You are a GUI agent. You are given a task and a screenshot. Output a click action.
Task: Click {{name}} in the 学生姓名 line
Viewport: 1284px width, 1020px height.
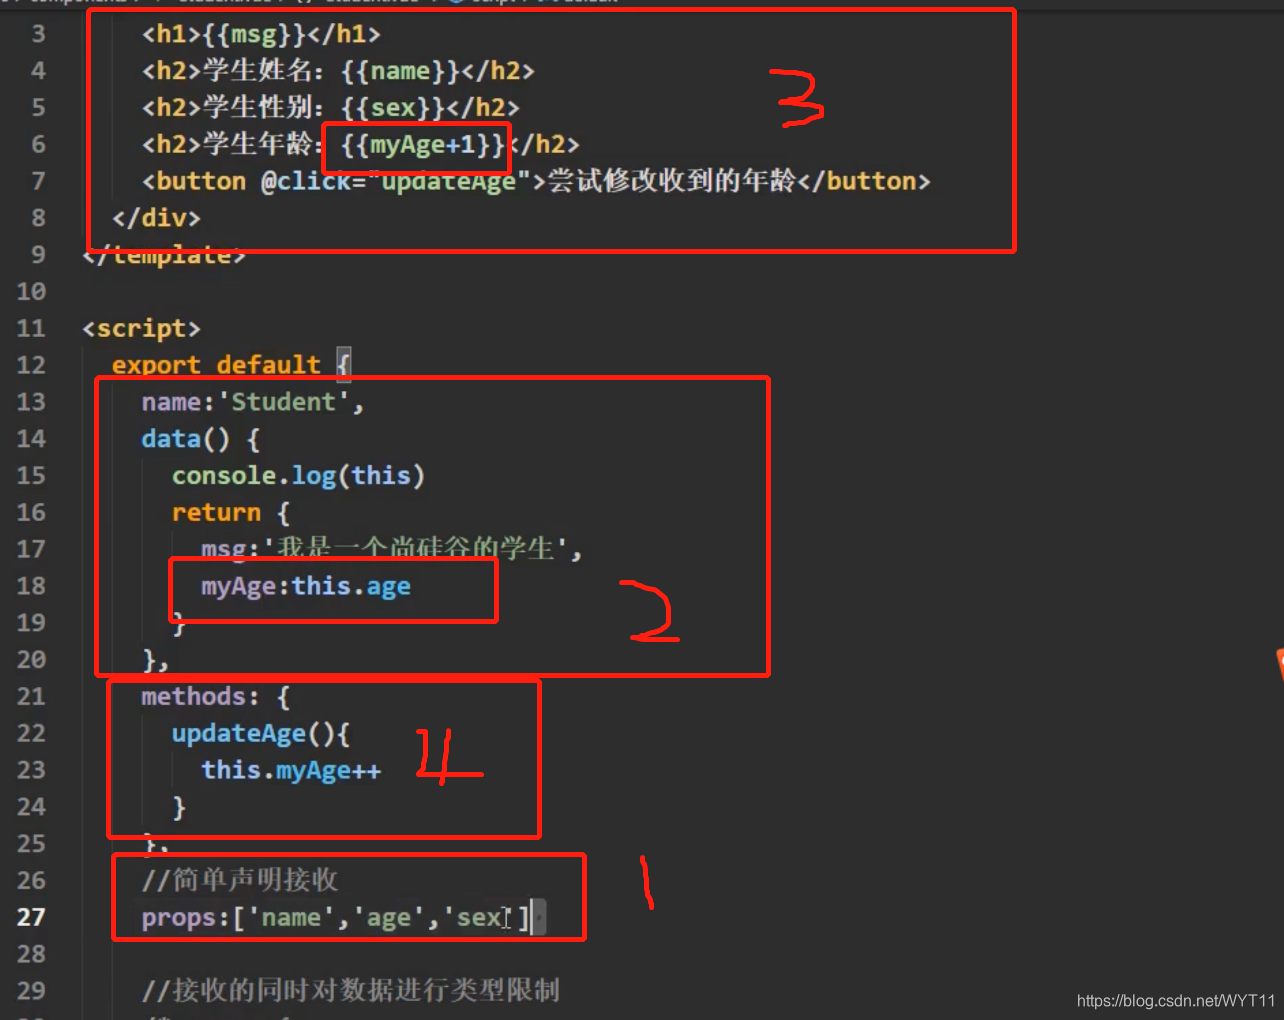pos(401,71)
